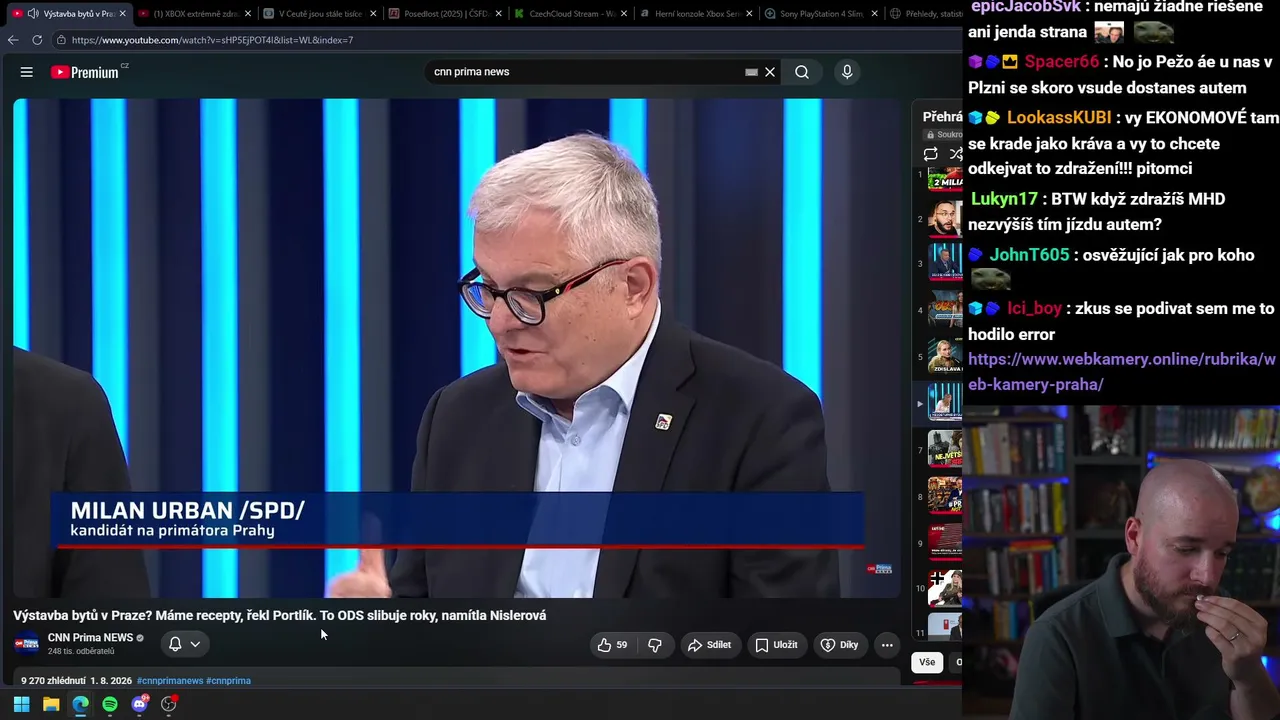Image resolution: width=1280 pixels, height=720 pixels.
Task: Send thanks with the 'Díky' button
Action: (839, 645)
